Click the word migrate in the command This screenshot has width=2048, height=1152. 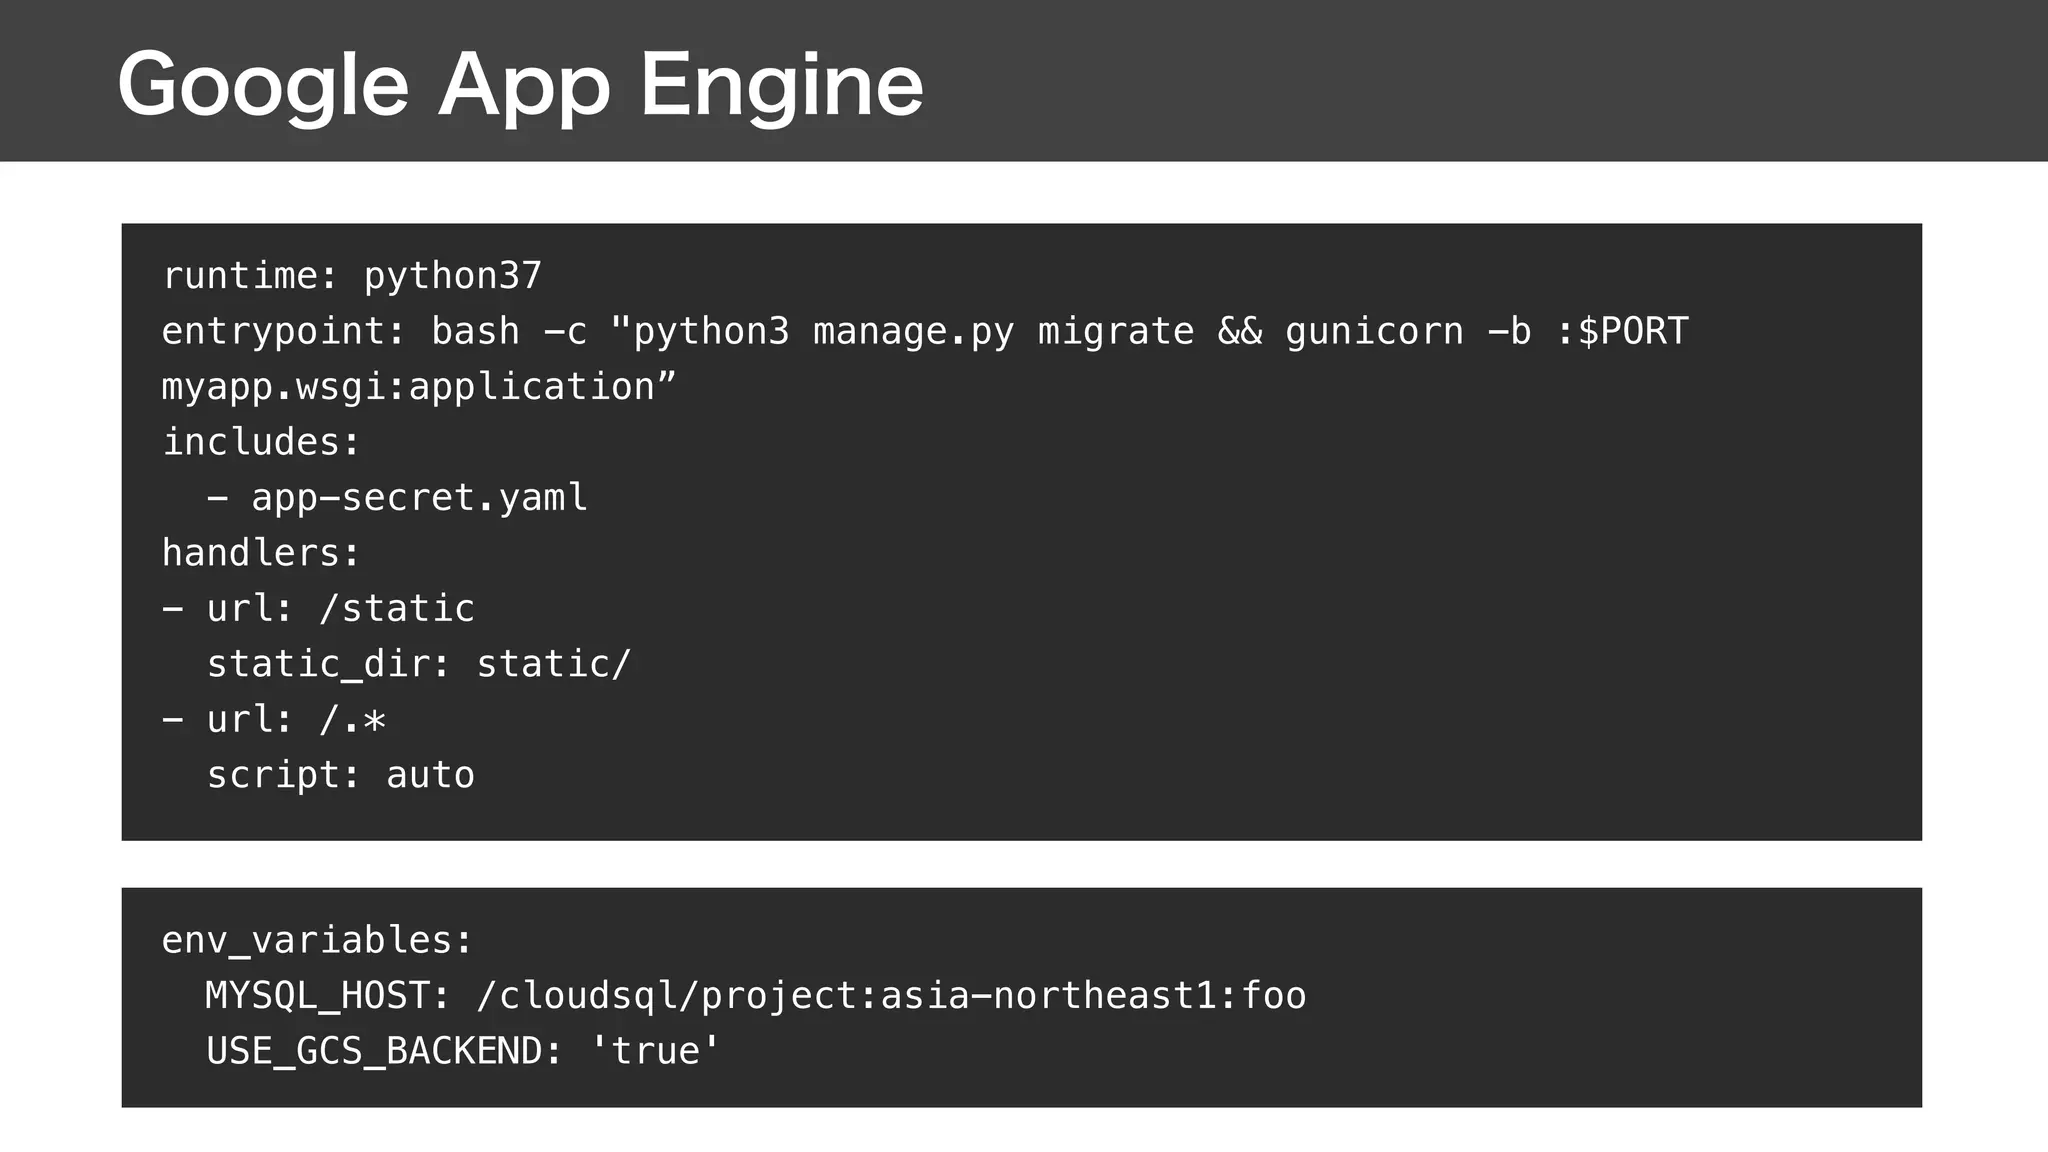tap(1116, 332)
